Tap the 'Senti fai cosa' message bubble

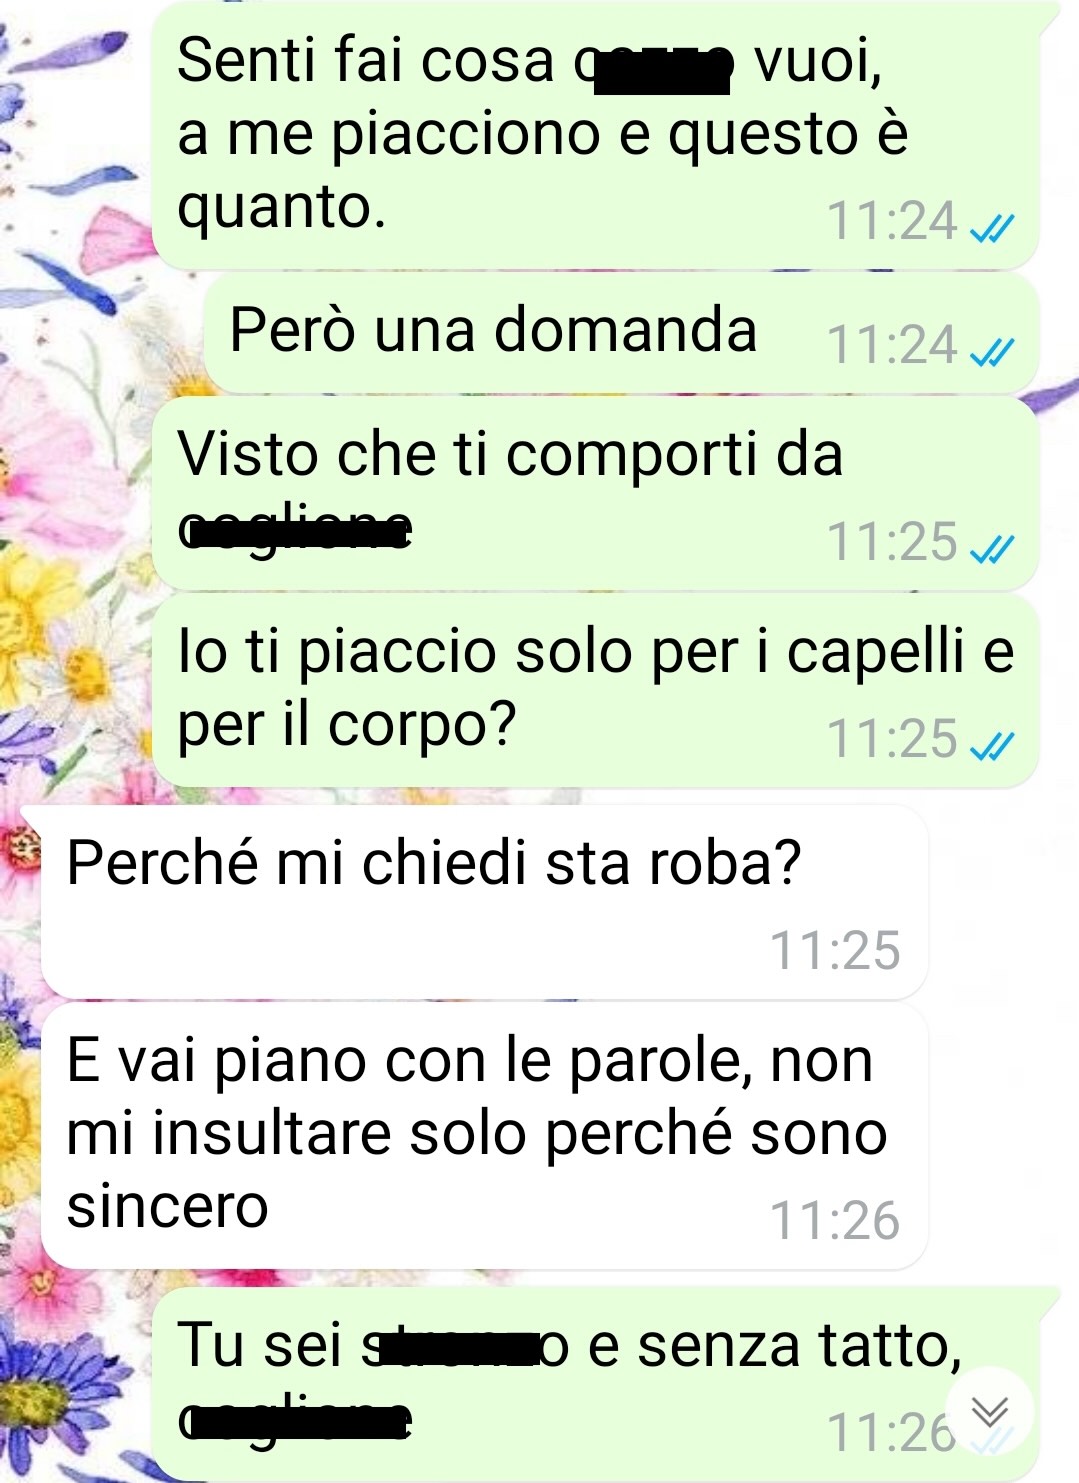pos(596,135)
